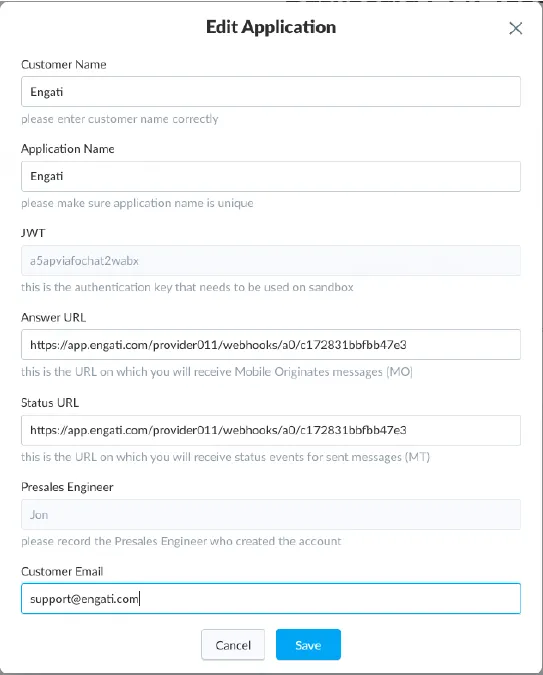Click the Application Name label

[x=68, y=149]
